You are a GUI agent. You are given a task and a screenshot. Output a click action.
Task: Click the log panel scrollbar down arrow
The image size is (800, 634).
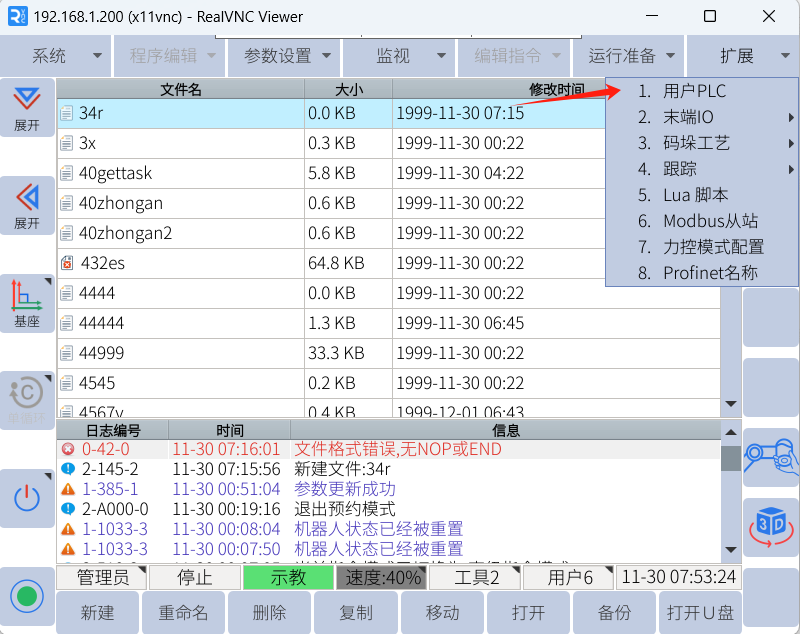(x=731, y=550)
